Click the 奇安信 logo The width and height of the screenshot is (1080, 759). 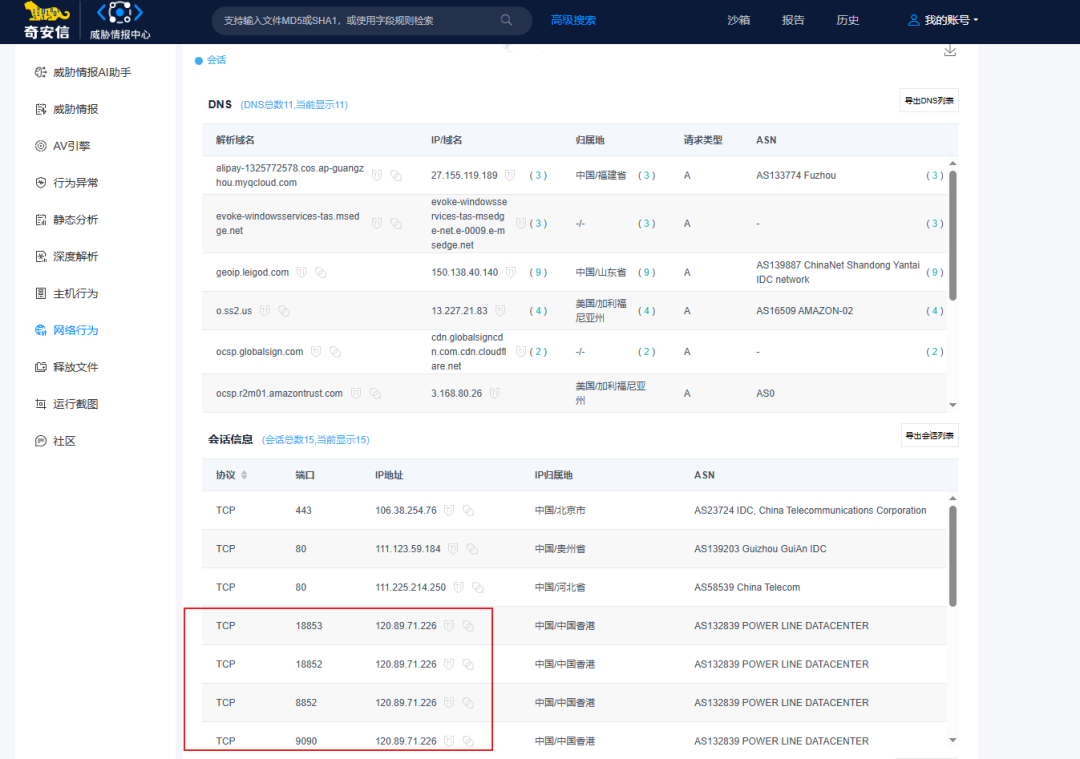(47, 20)
